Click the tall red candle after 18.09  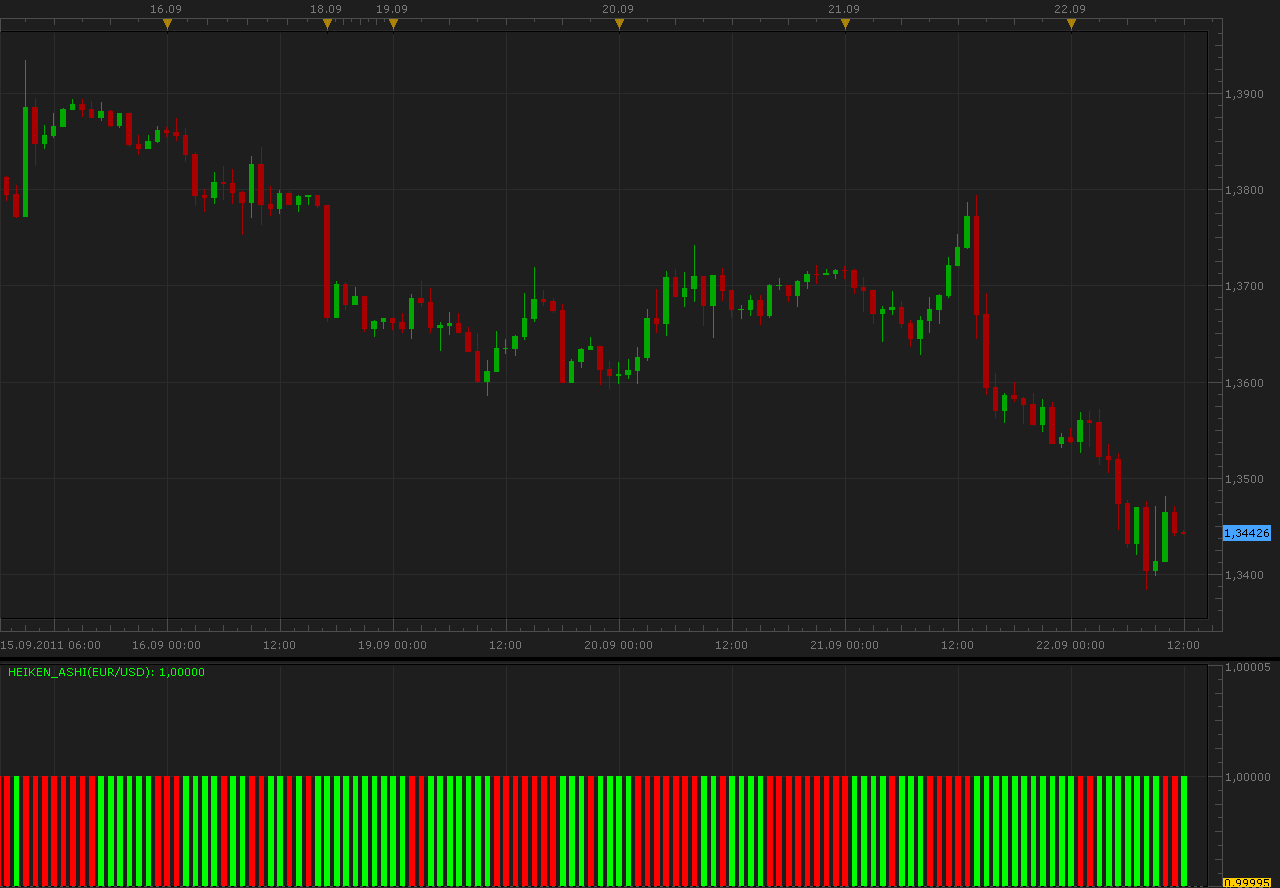click(x=327, y=262)
